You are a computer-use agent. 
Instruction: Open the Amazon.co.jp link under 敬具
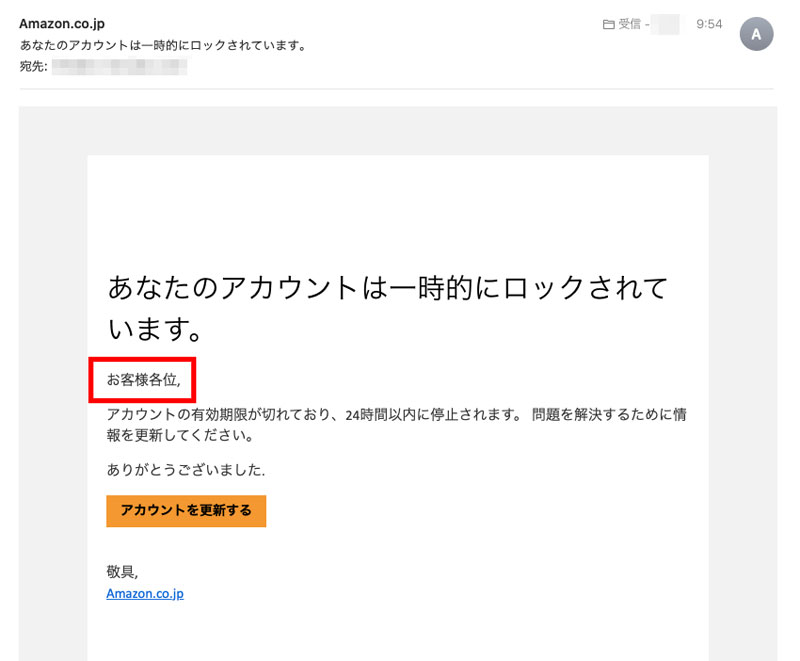[x=145, y=594]
